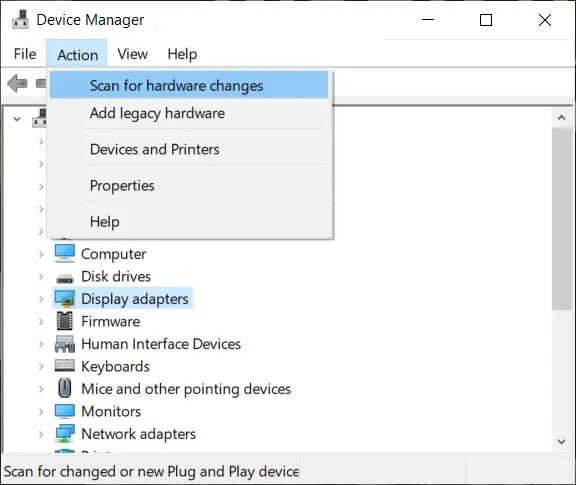Viewport: 576px width, 485px height.
Task: Select the Human Interface Devices label
Action: point(161,344)
